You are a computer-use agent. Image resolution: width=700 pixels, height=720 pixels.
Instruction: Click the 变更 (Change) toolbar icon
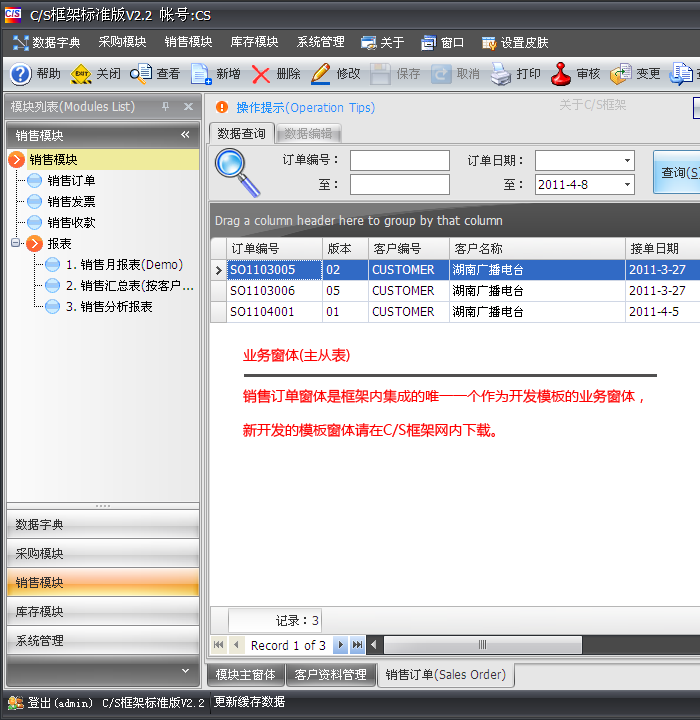point(621,74)
